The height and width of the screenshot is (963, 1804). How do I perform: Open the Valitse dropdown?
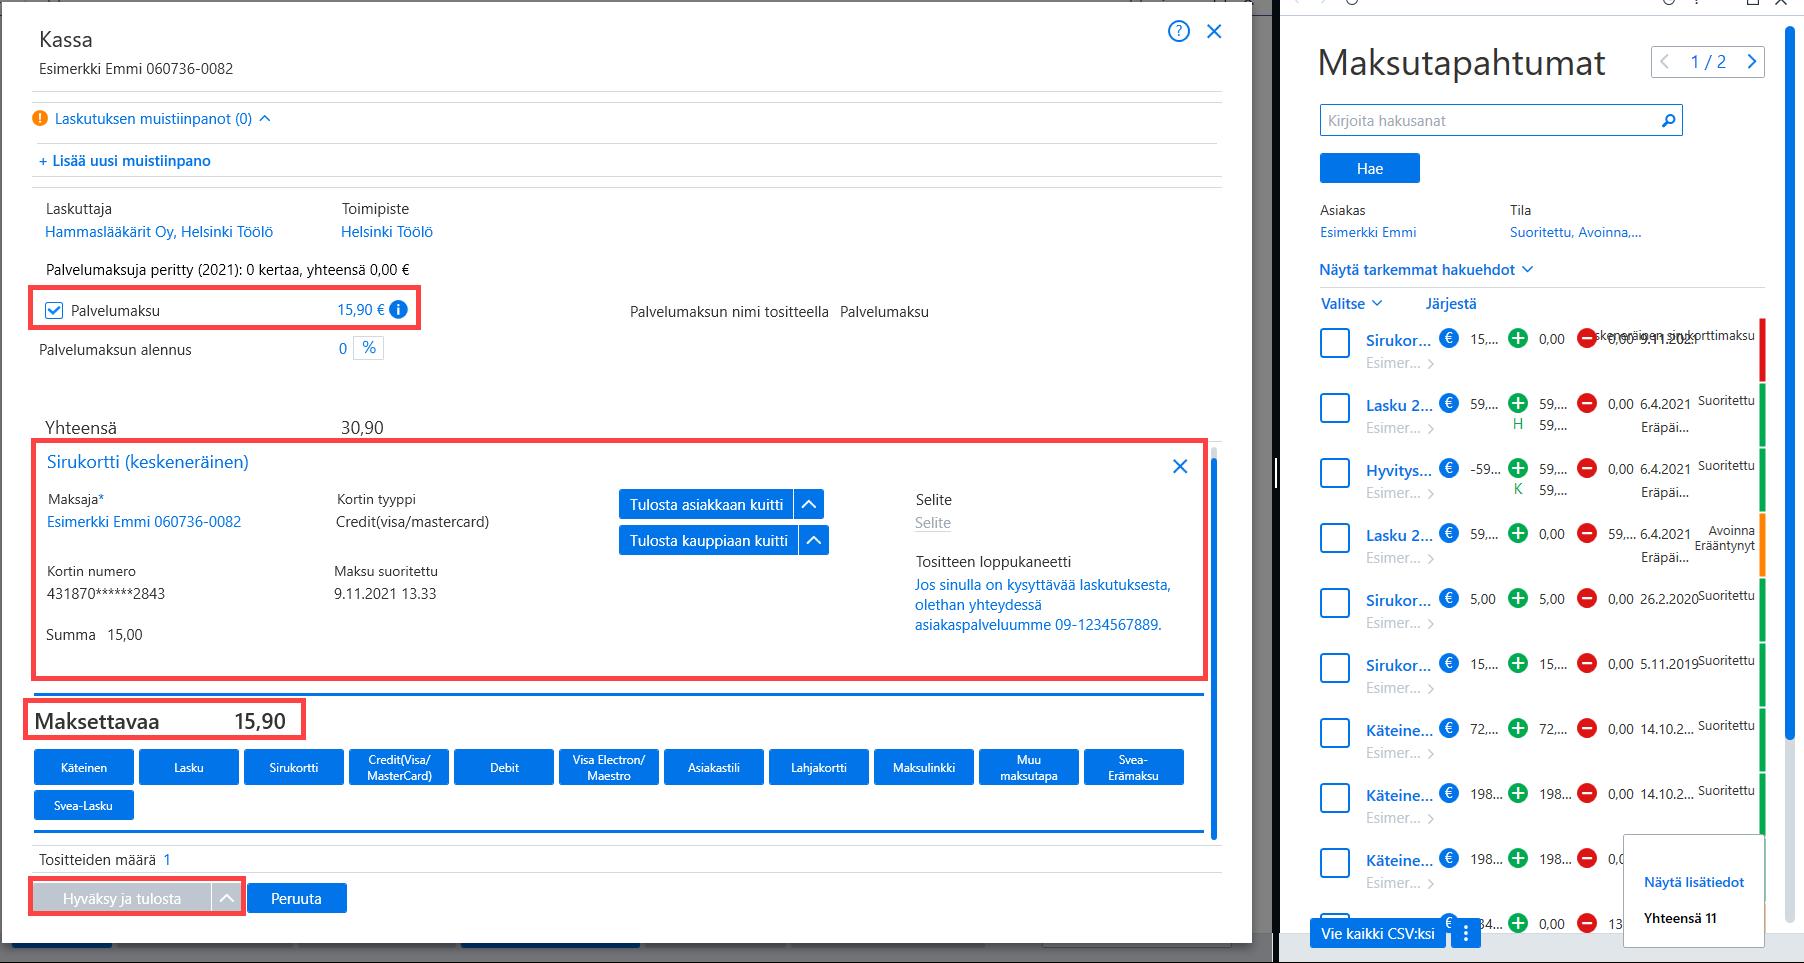tap(1351, 303)
